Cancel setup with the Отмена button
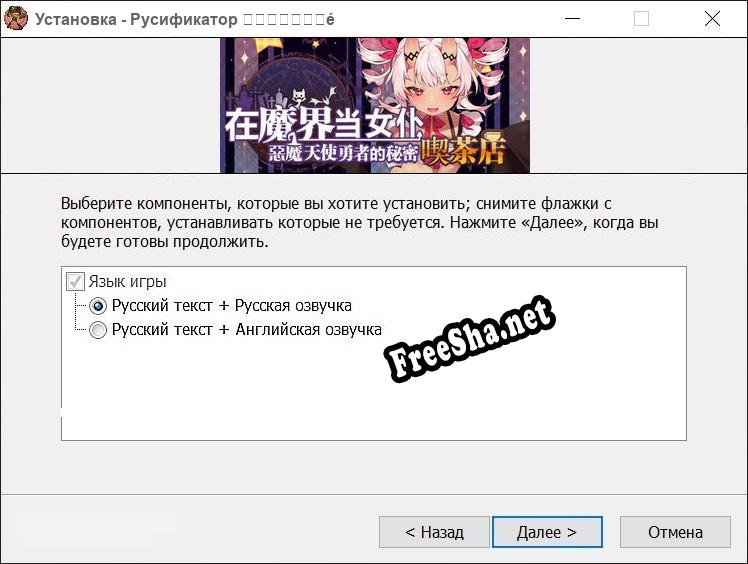This screenshot has width=748, height=564. pos(675,532)
